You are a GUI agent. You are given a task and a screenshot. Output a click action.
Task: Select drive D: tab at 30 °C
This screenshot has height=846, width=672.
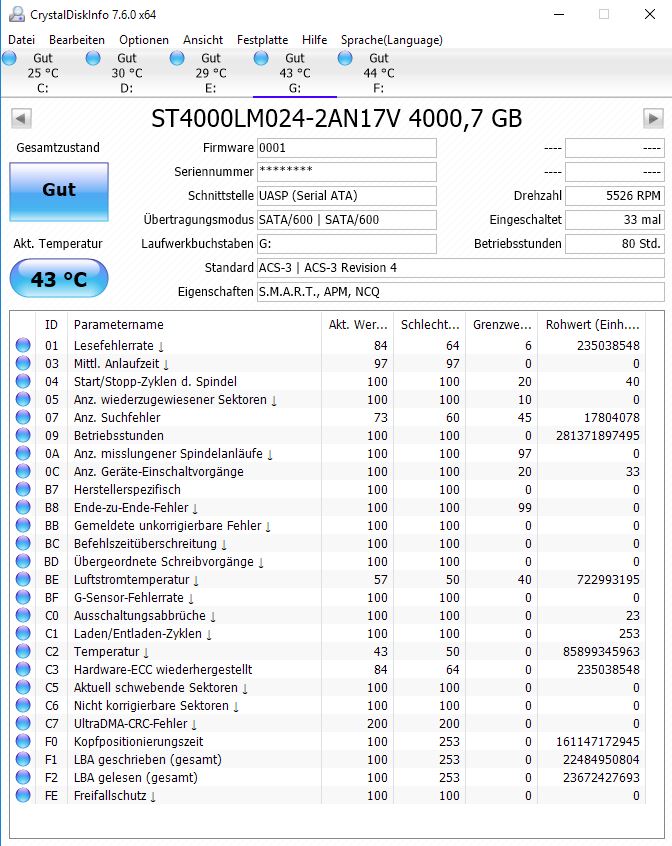127,73
